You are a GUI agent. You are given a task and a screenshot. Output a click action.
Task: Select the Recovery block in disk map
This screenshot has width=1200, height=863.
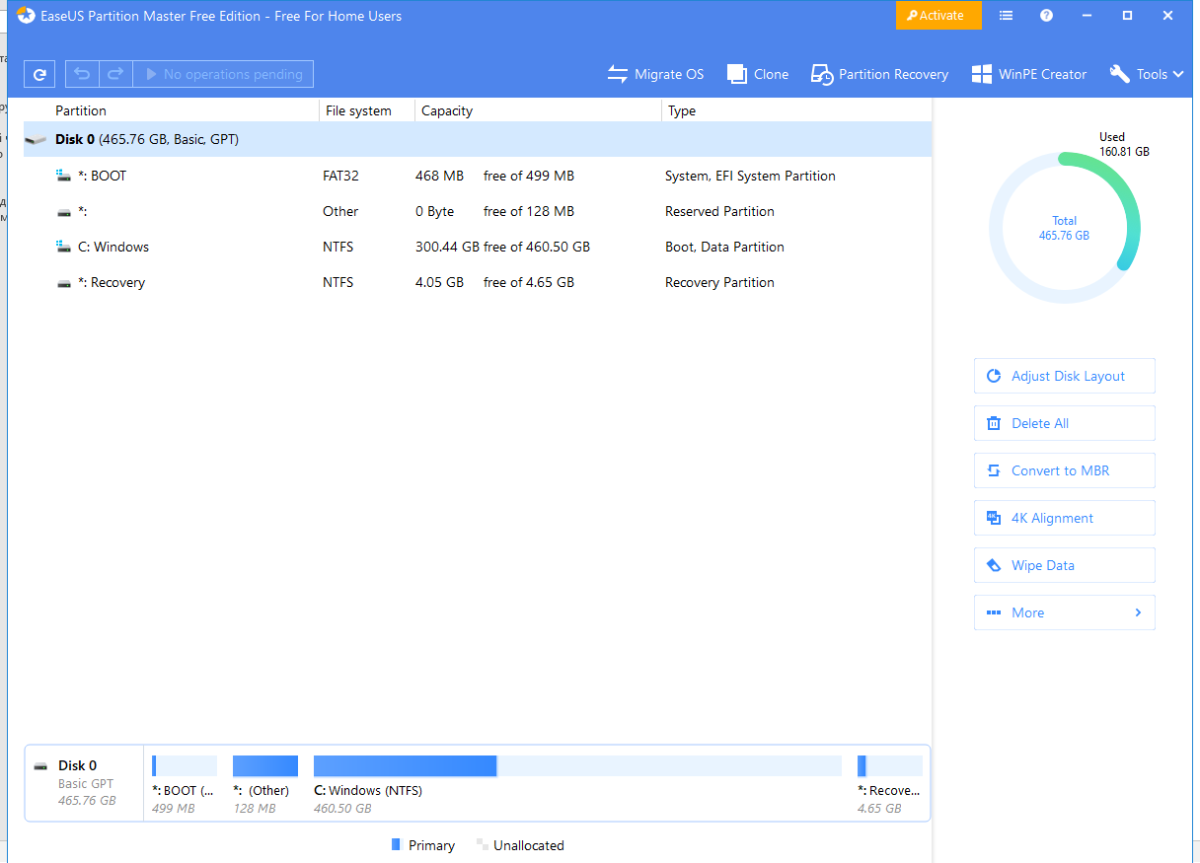(x=889, y=785)
